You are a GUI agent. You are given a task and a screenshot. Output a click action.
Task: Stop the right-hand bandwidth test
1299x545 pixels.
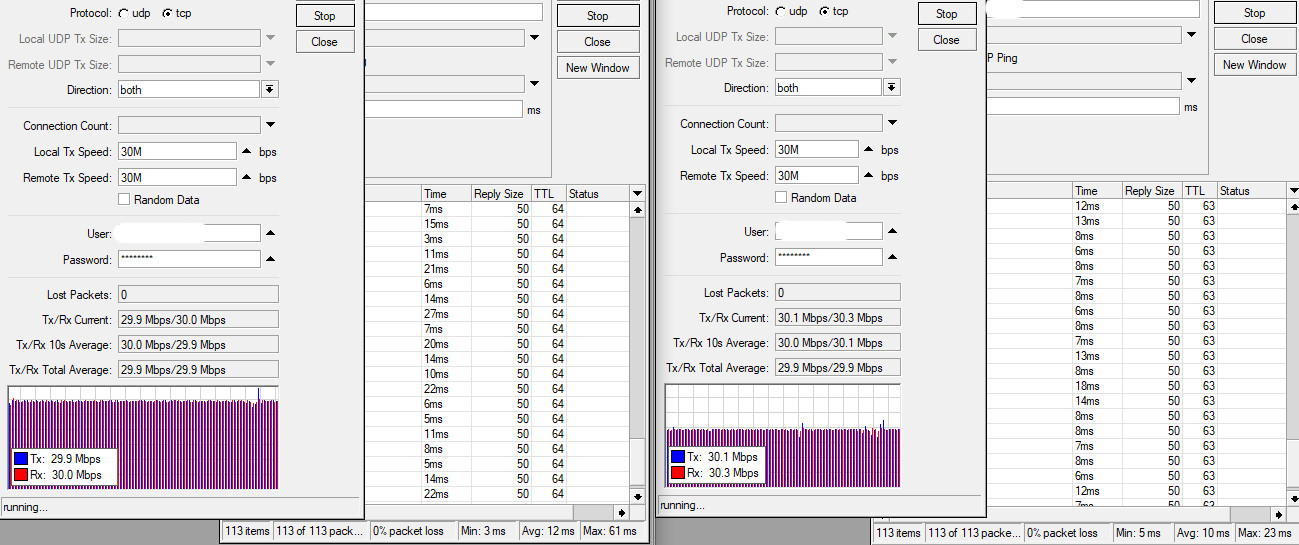coord(946,14)
